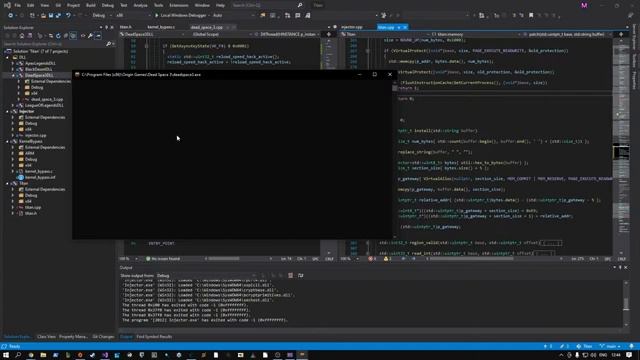This screenshot has width=640, height=360.
Task: Click the Visual Studio search box
Action: pyautogui.click(x=267, y=5)
